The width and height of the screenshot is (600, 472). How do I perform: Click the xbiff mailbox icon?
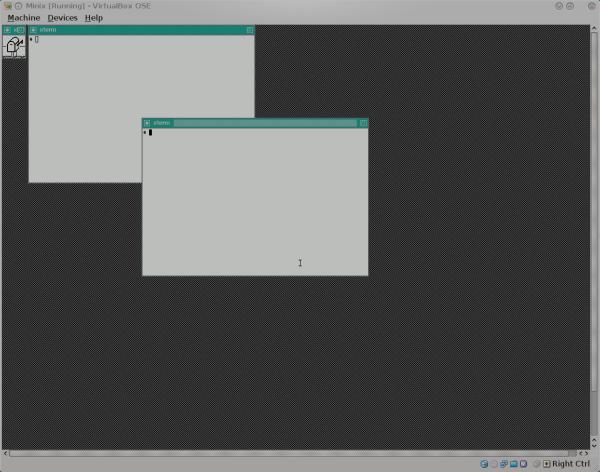tap(14, 46)
